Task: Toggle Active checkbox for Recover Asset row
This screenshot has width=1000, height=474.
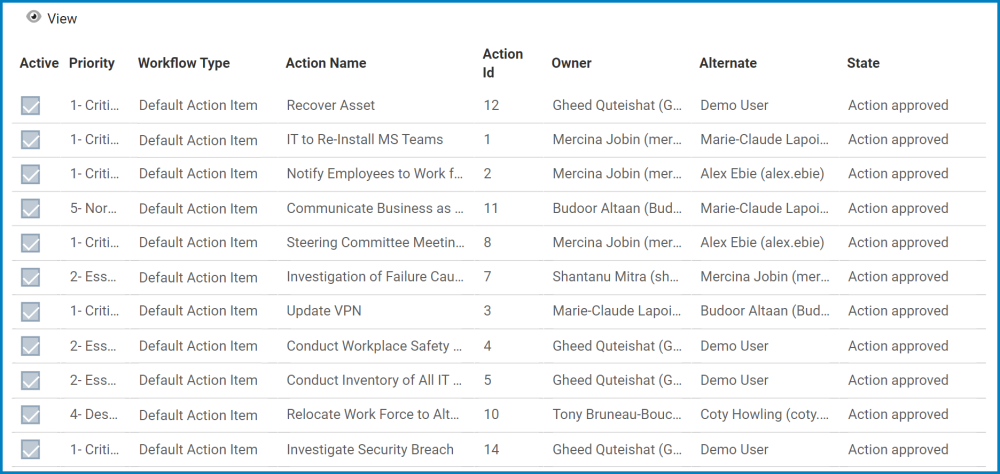Action: [31, 106]
